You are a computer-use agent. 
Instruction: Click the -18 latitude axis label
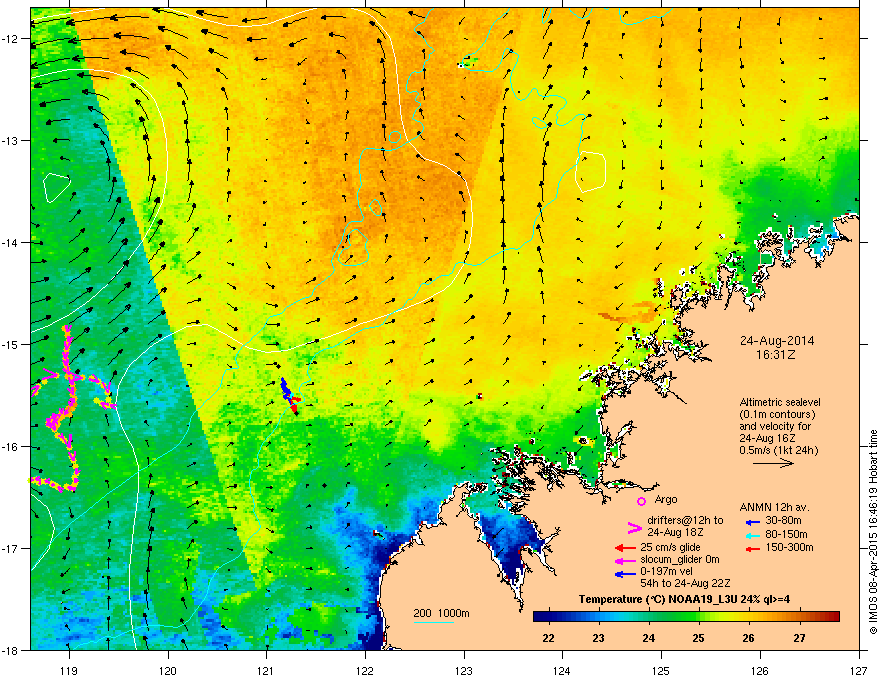[10, 650]
